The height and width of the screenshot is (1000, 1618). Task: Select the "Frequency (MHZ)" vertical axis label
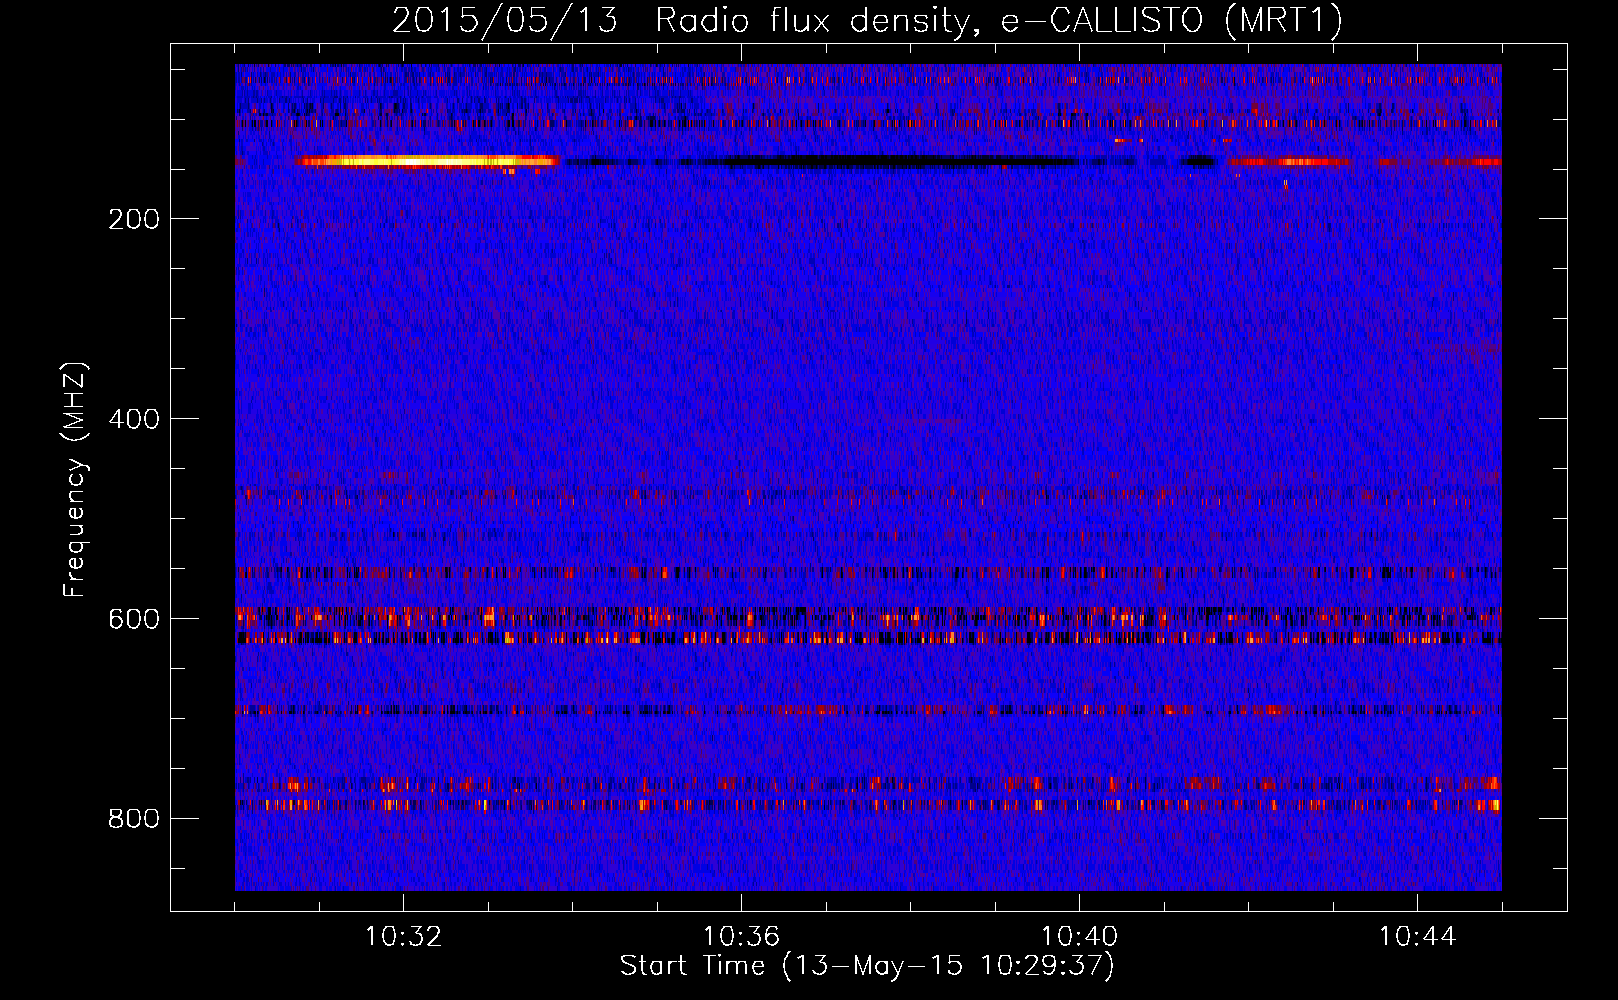tap(75, 480)
